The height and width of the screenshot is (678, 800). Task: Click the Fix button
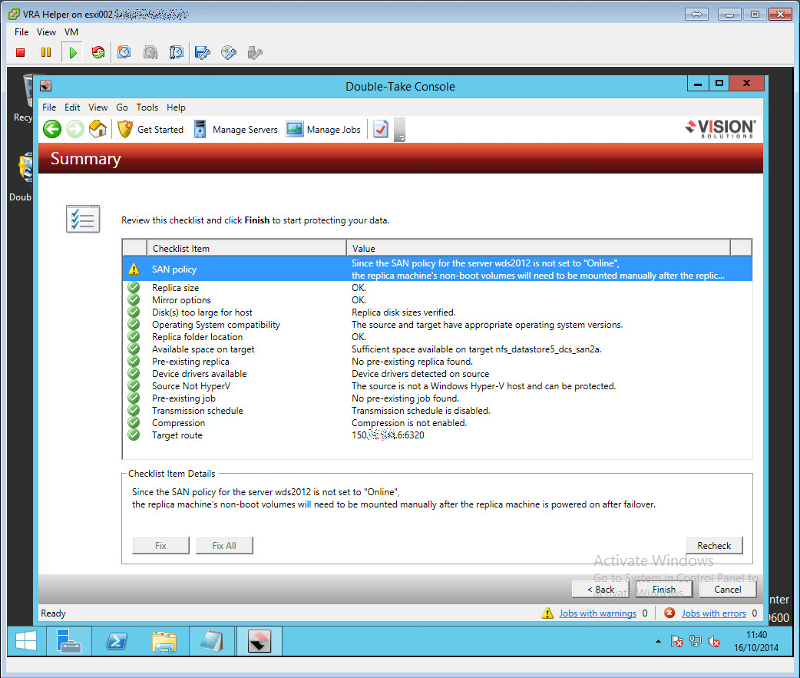(x=161, y=545)
